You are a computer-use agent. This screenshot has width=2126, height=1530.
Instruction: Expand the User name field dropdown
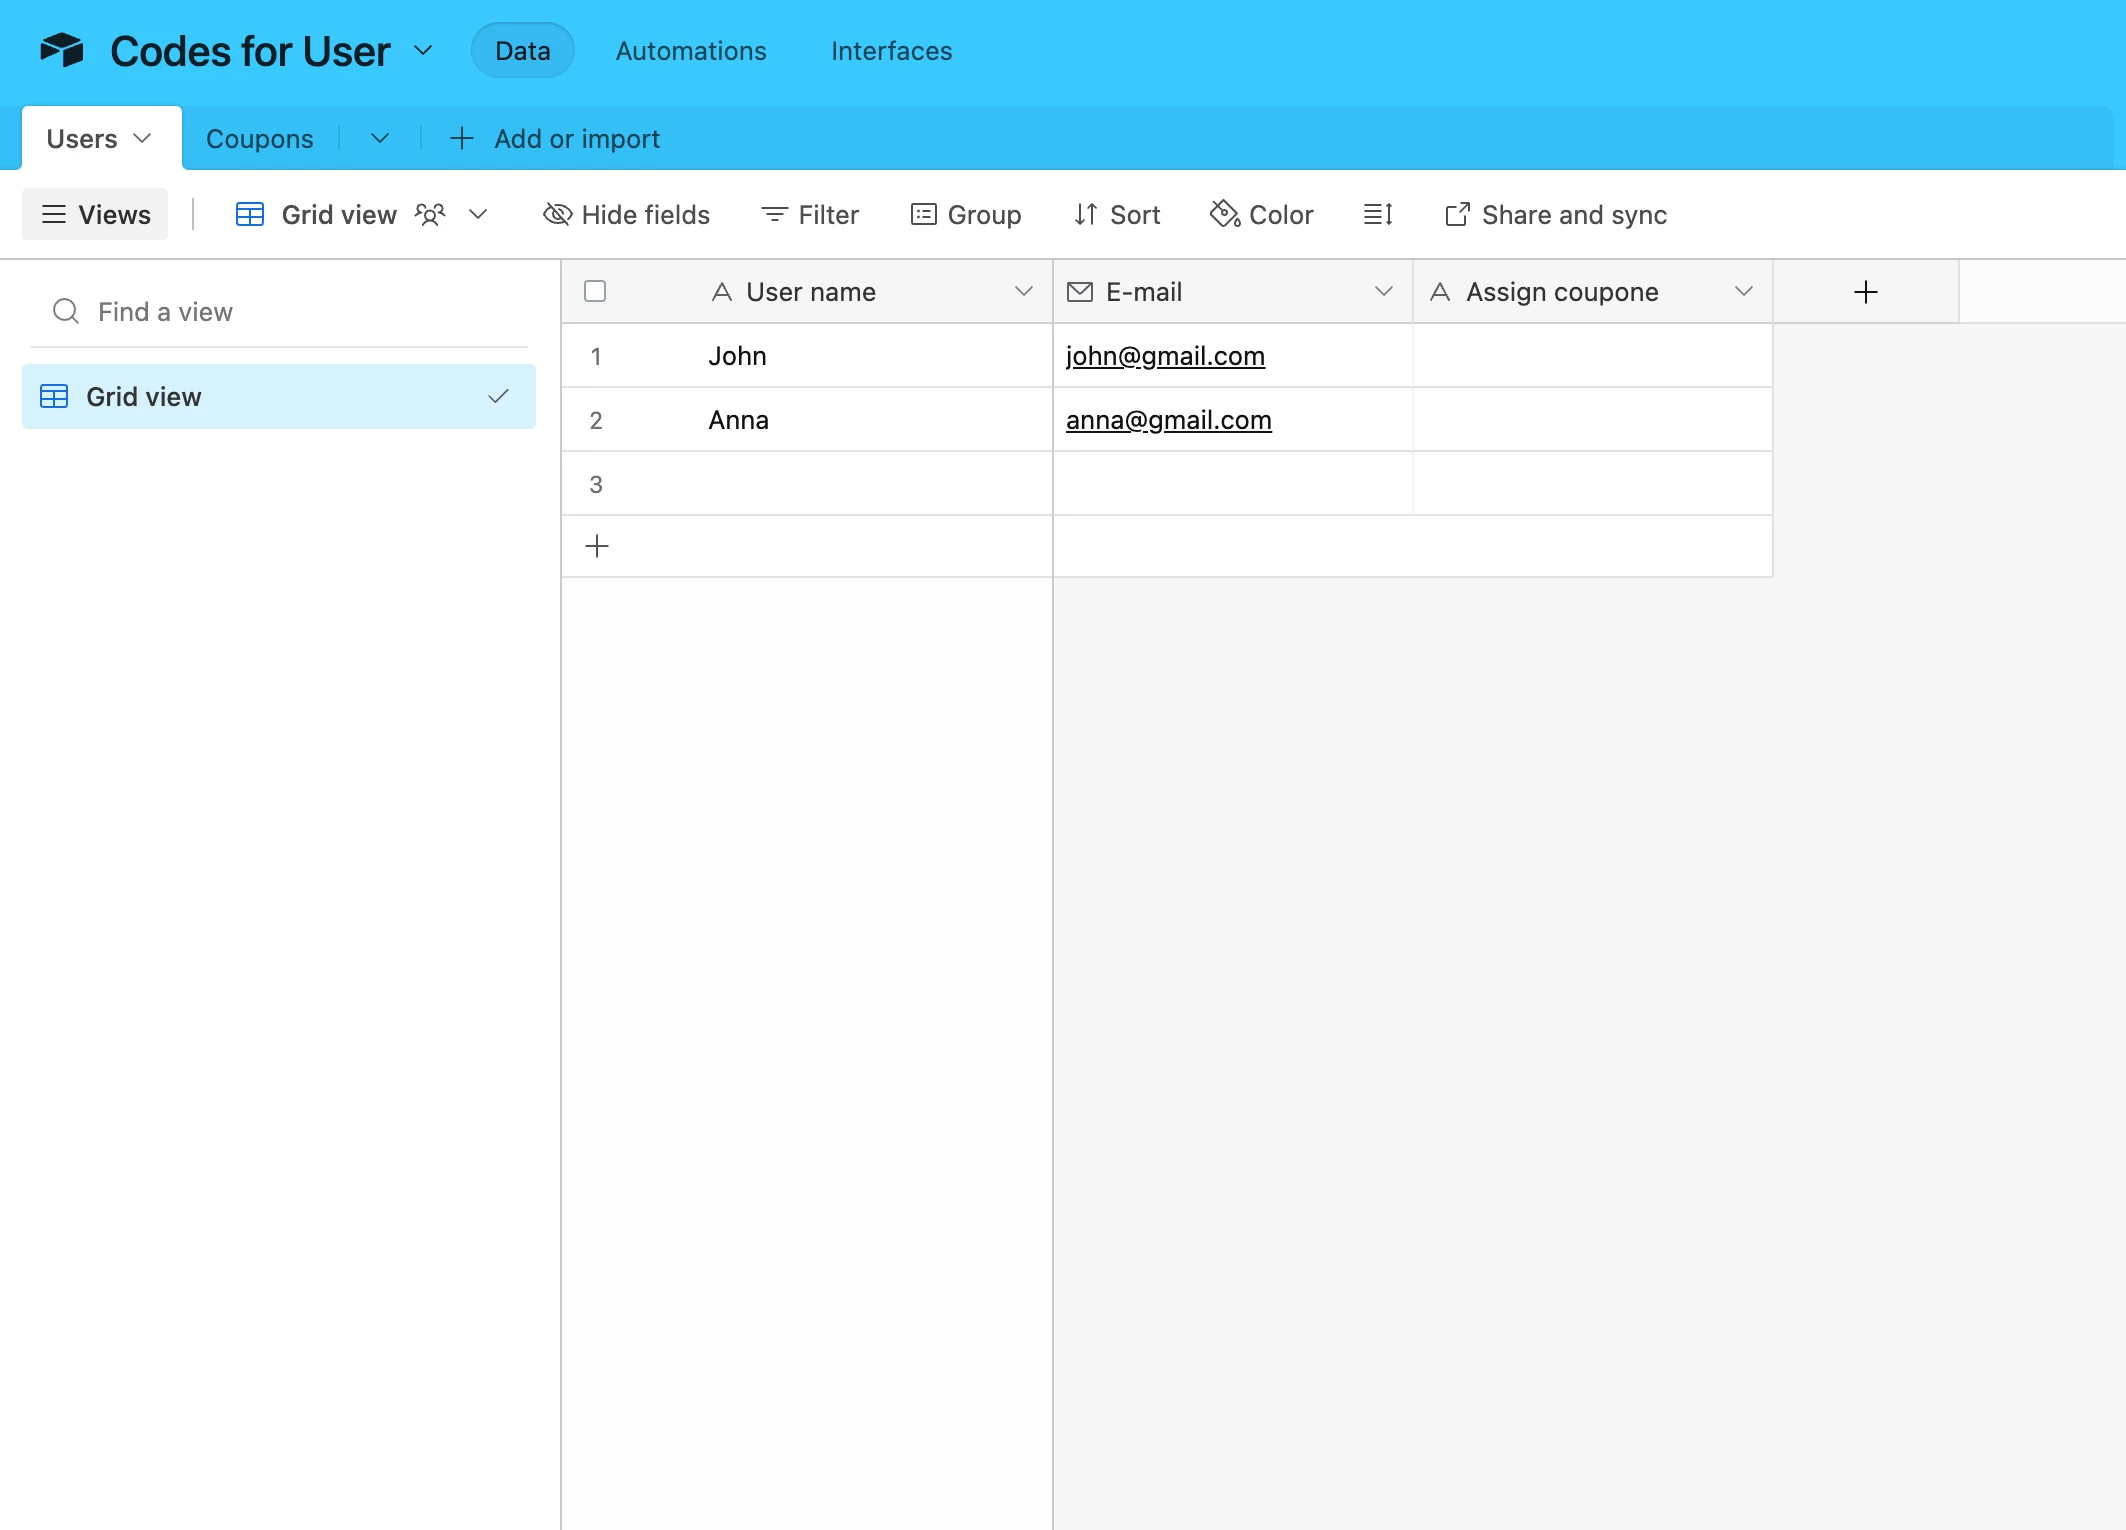[x=1023, y=291]
